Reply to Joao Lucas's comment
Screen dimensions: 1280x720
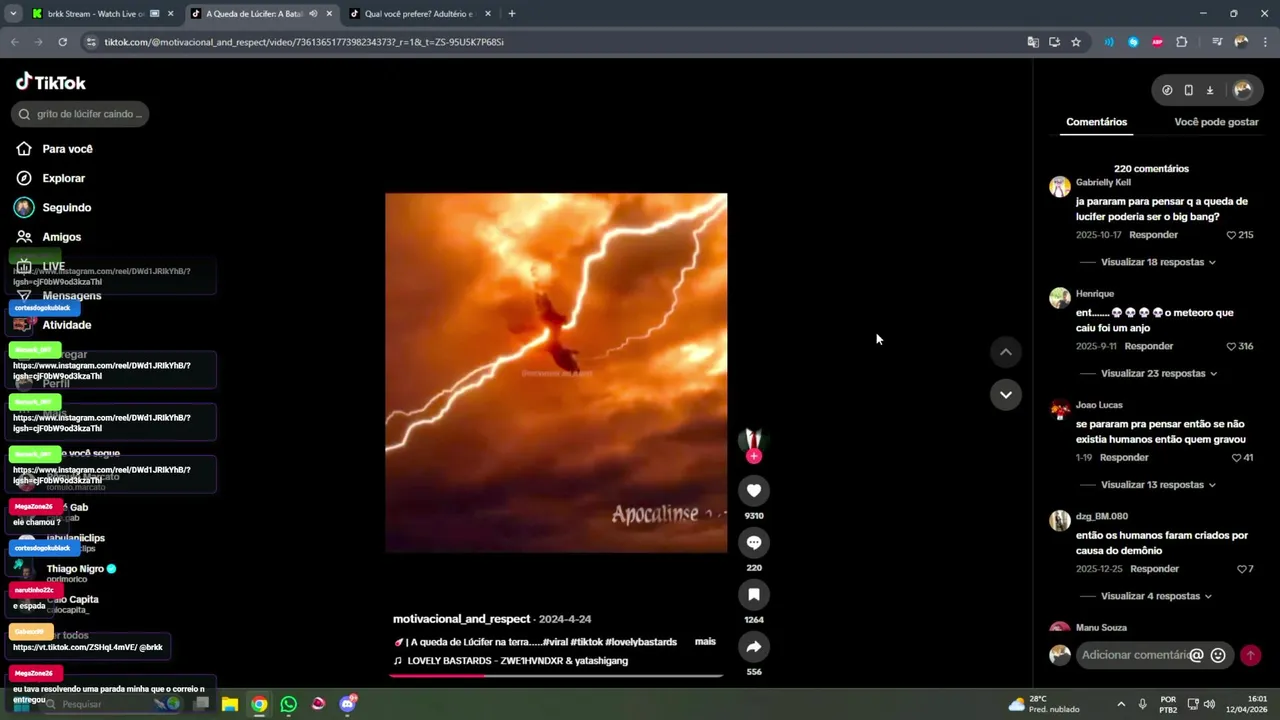tap(1124, 458)
